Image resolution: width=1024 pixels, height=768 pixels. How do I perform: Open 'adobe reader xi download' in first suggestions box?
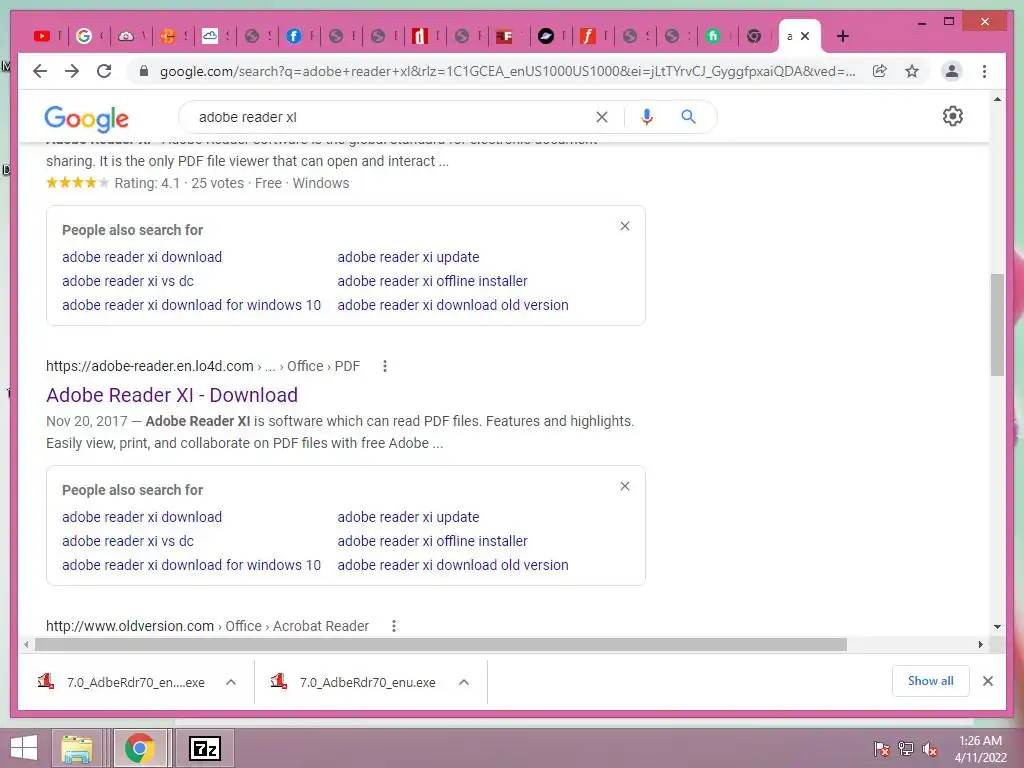pyautogui.click(x=142, y=257)
